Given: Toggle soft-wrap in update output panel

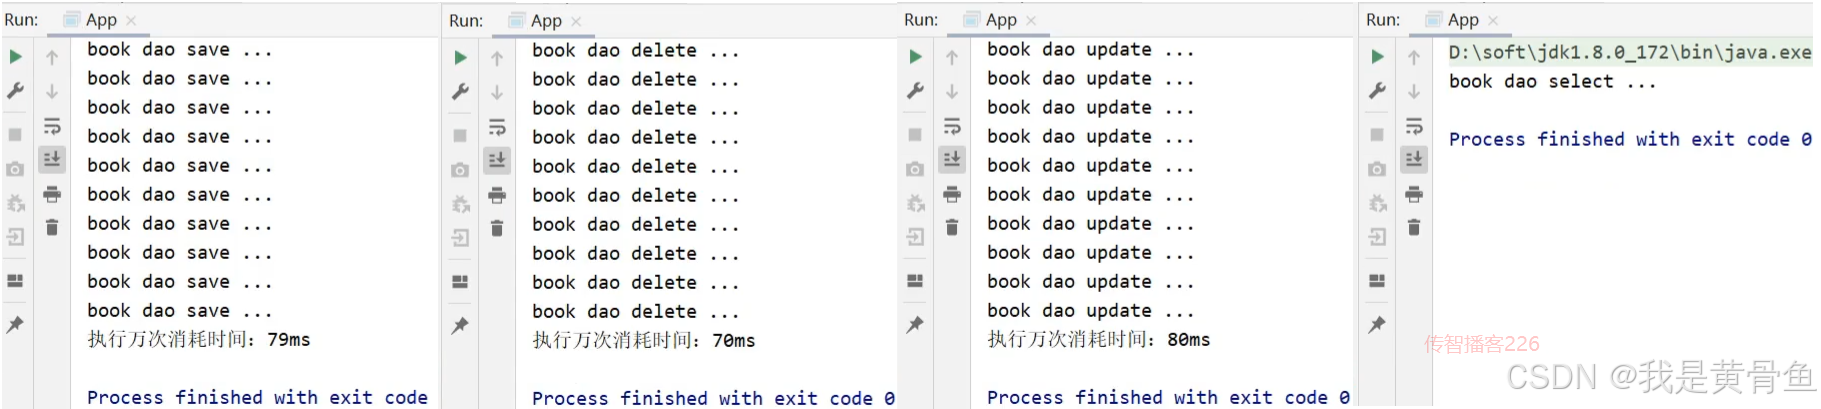Looking at the screenshot, I should [952, 126].
